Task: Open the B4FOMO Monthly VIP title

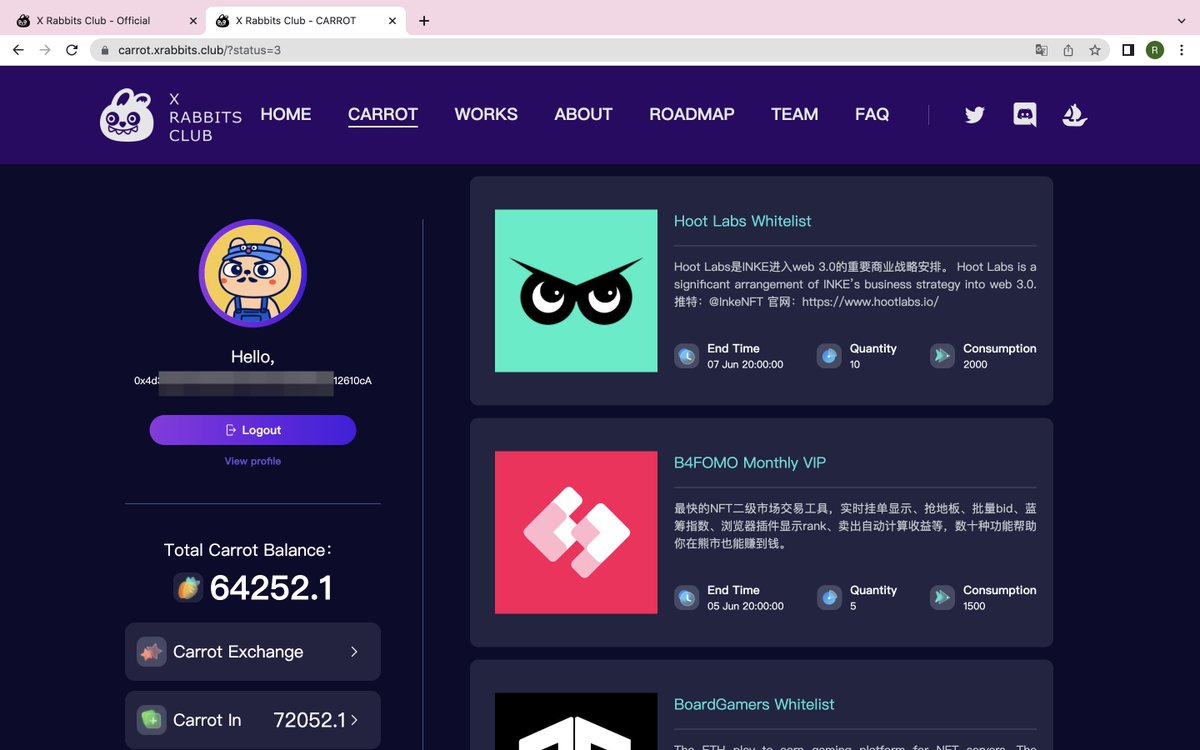Action: (750, 463)
